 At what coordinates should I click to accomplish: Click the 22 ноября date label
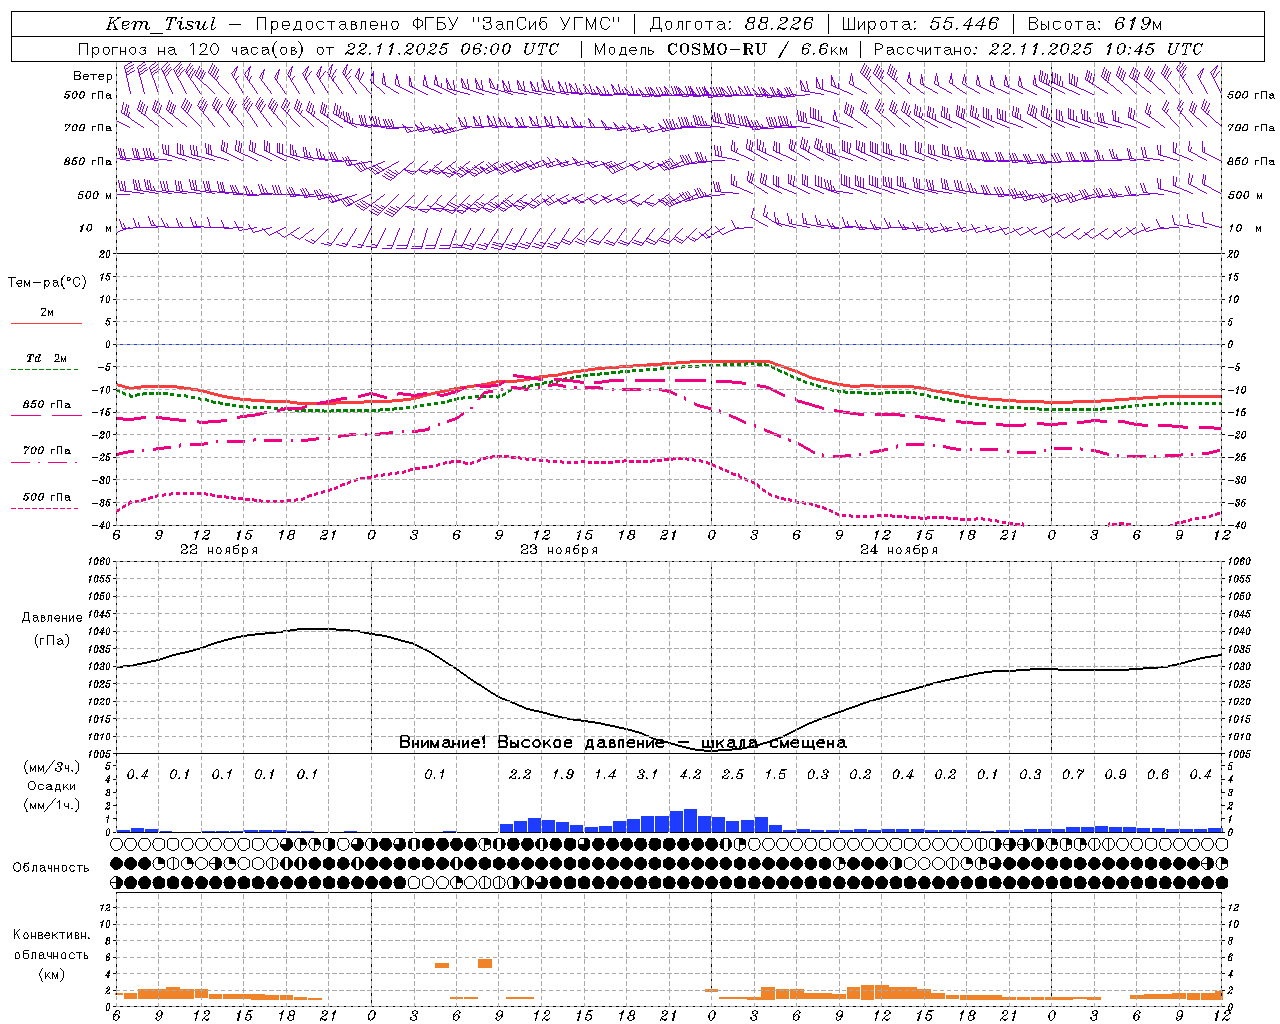coord(219,550)
